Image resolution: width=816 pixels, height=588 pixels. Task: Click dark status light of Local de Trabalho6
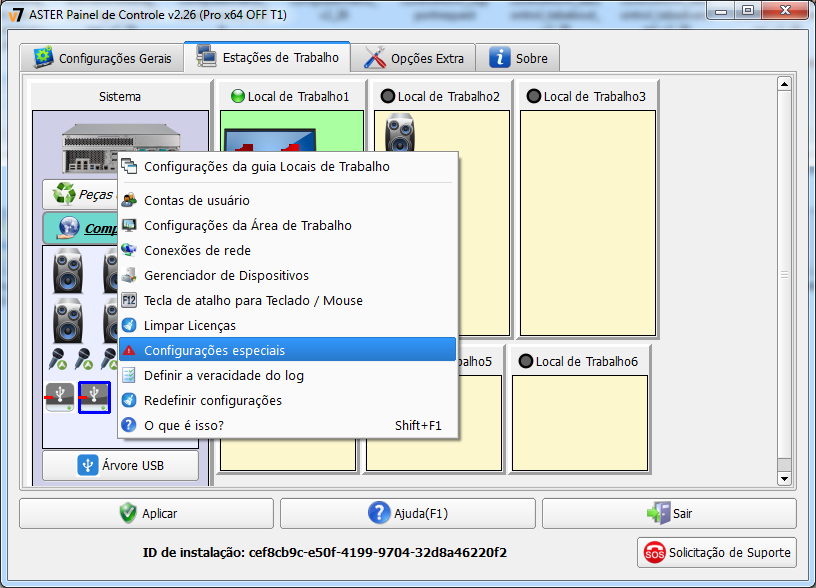pyautogui.click(x=526, y=361)
